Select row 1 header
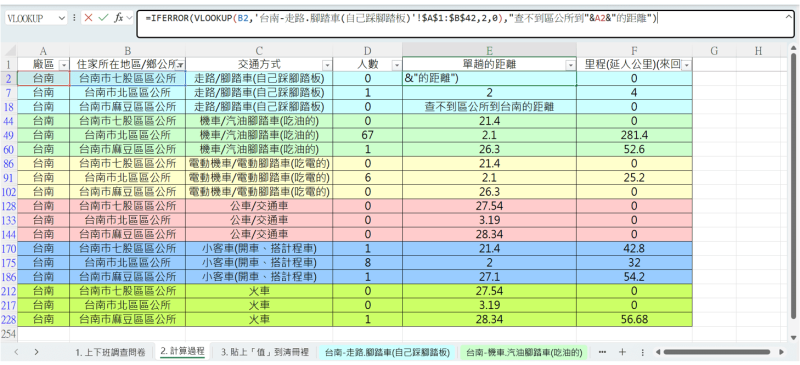Screen dimensions: 800x365 pos(9,64)
